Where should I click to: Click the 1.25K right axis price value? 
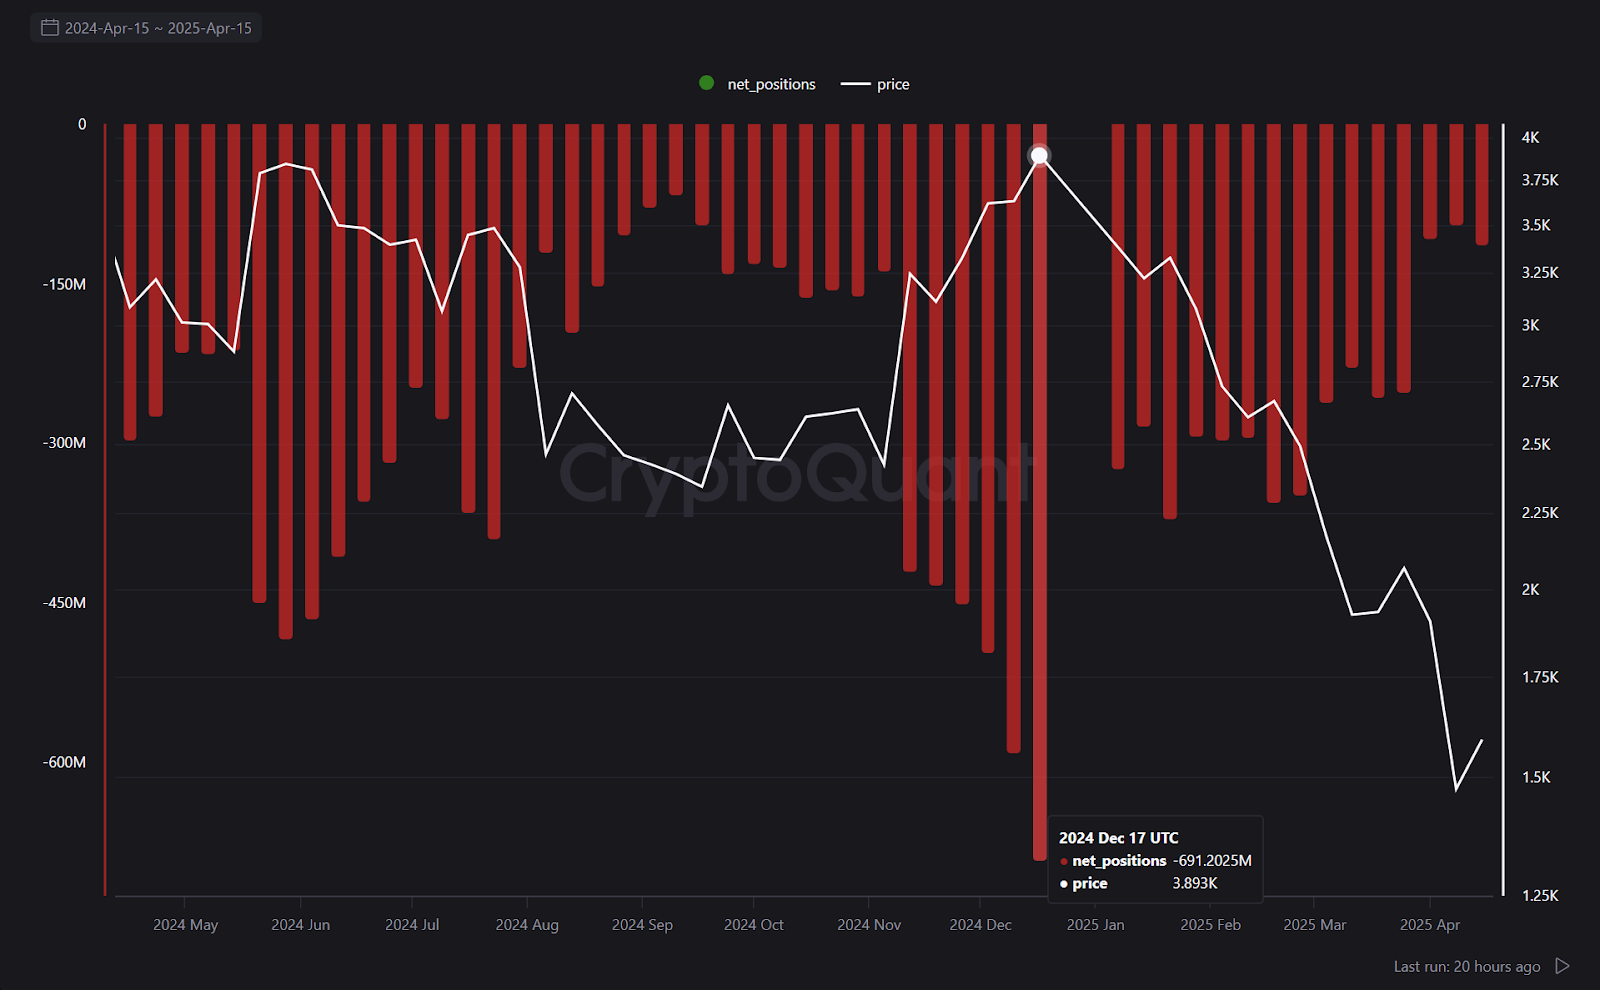[1540, 895]
